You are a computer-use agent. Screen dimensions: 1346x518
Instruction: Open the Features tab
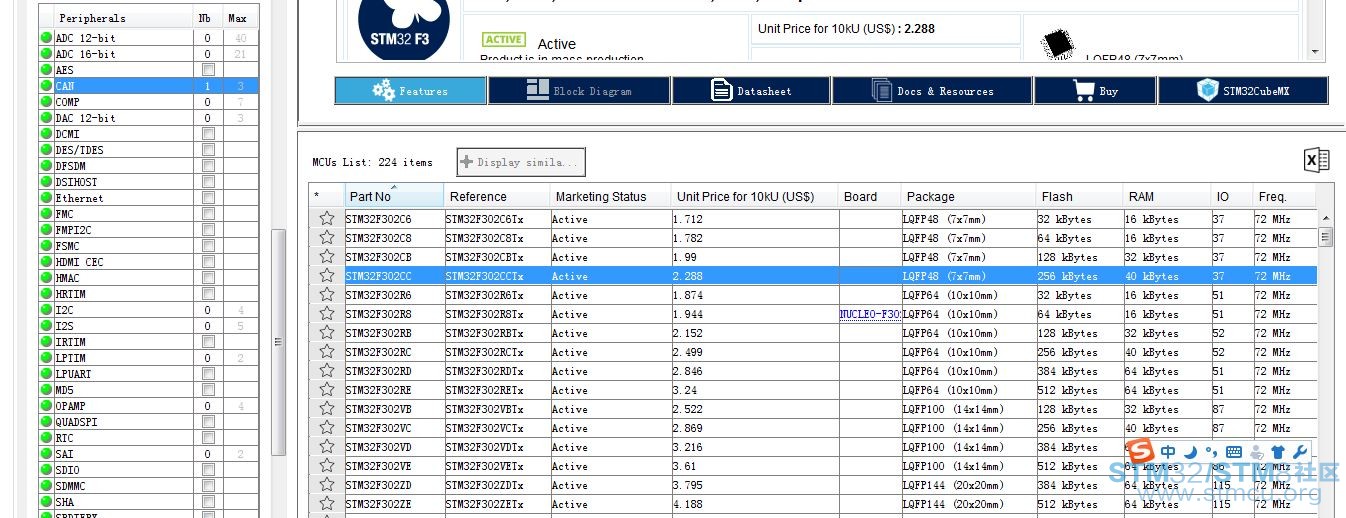410,91
